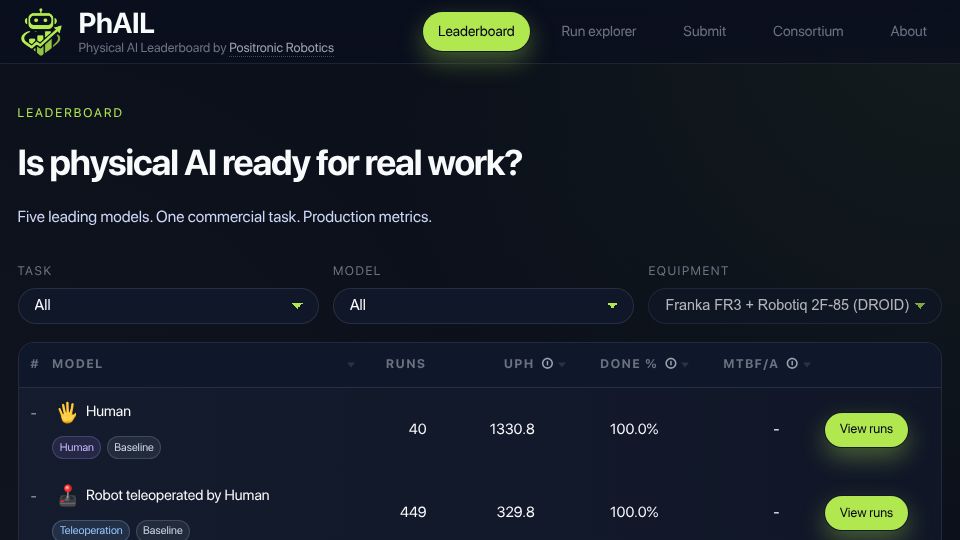The width and height of the screenshot is (960, 540).
Task: Click the 449 runs value
Action: pyautogui.click(x=413, y=512)
